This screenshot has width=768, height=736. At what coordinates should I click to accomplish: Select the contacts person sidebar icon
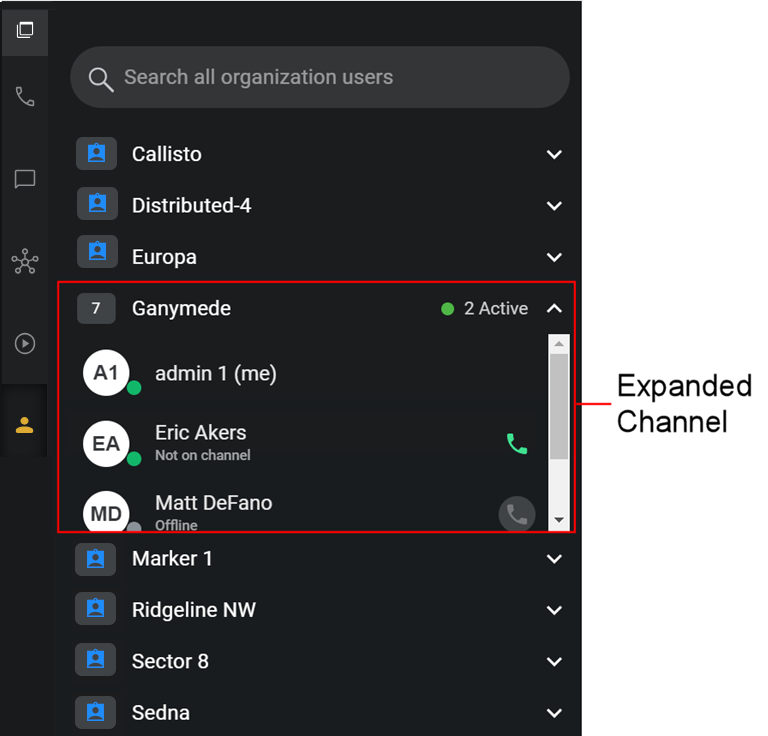pos(24,425)
